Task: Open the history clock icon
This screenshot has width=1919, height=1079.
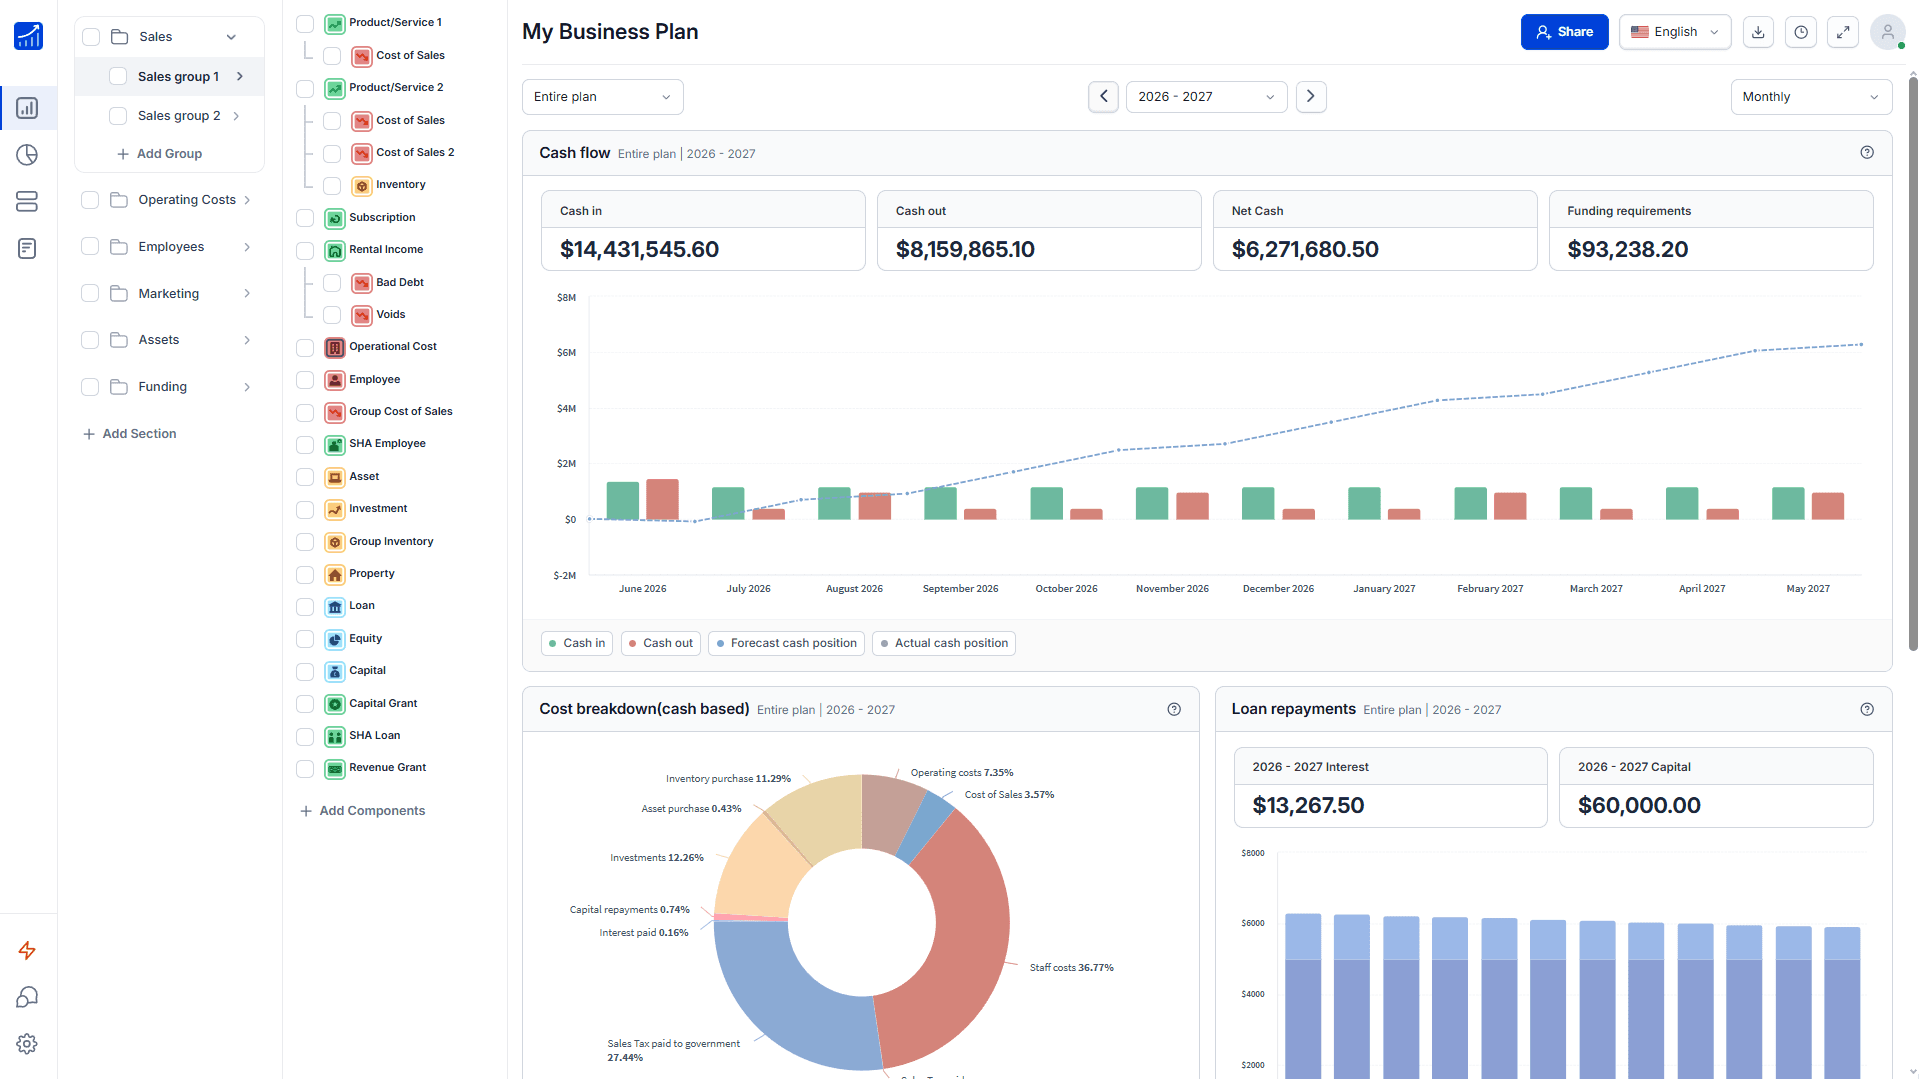Action: pyautogui.click(x=1801, y=32)
